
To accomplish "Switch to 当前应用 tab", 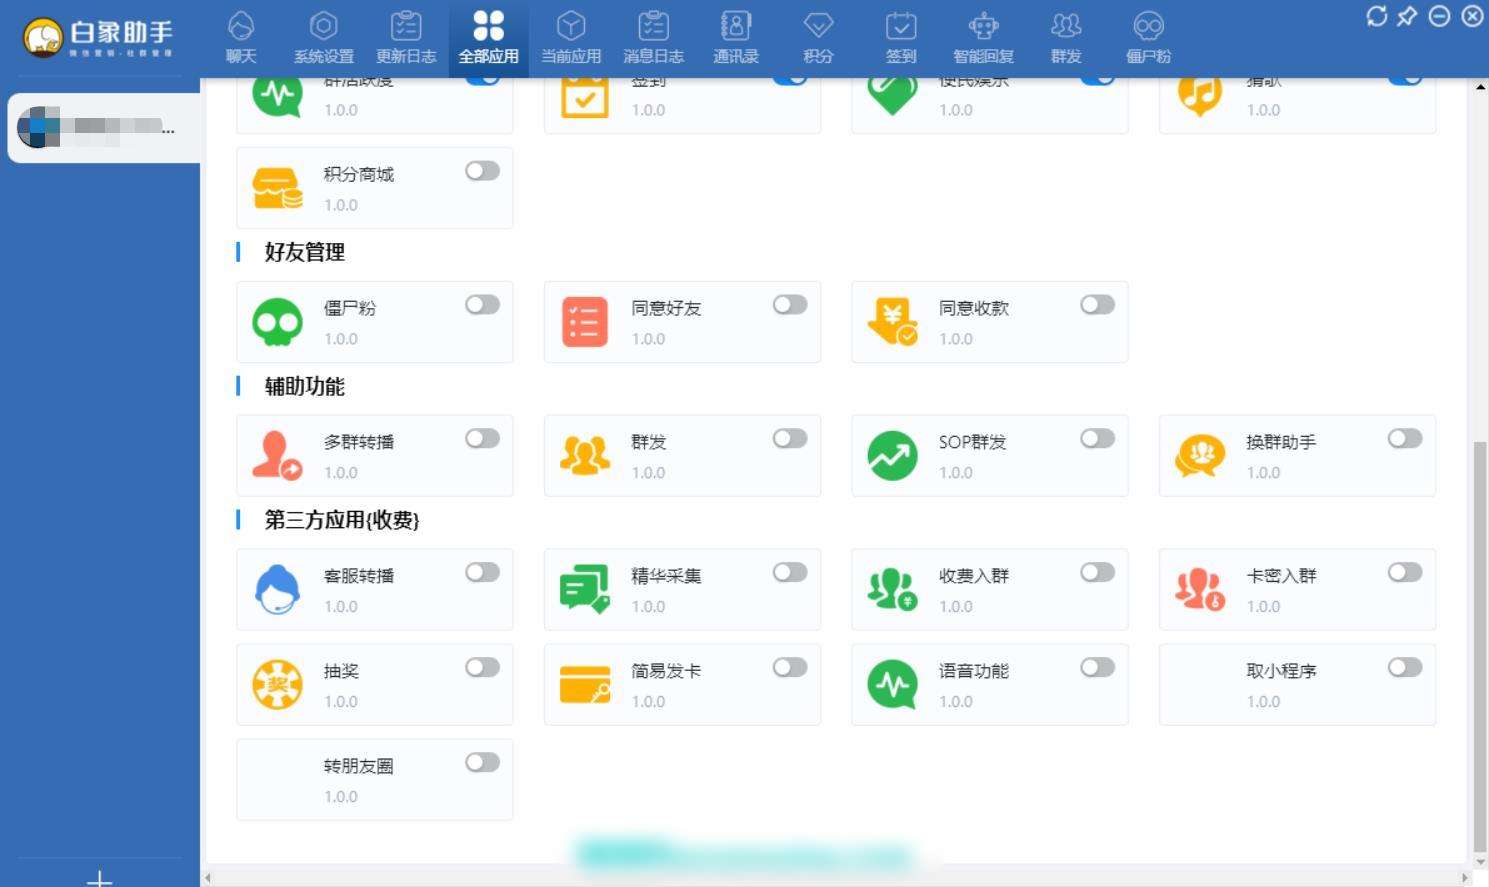I will pyautogui.click(x=571, y=38).
